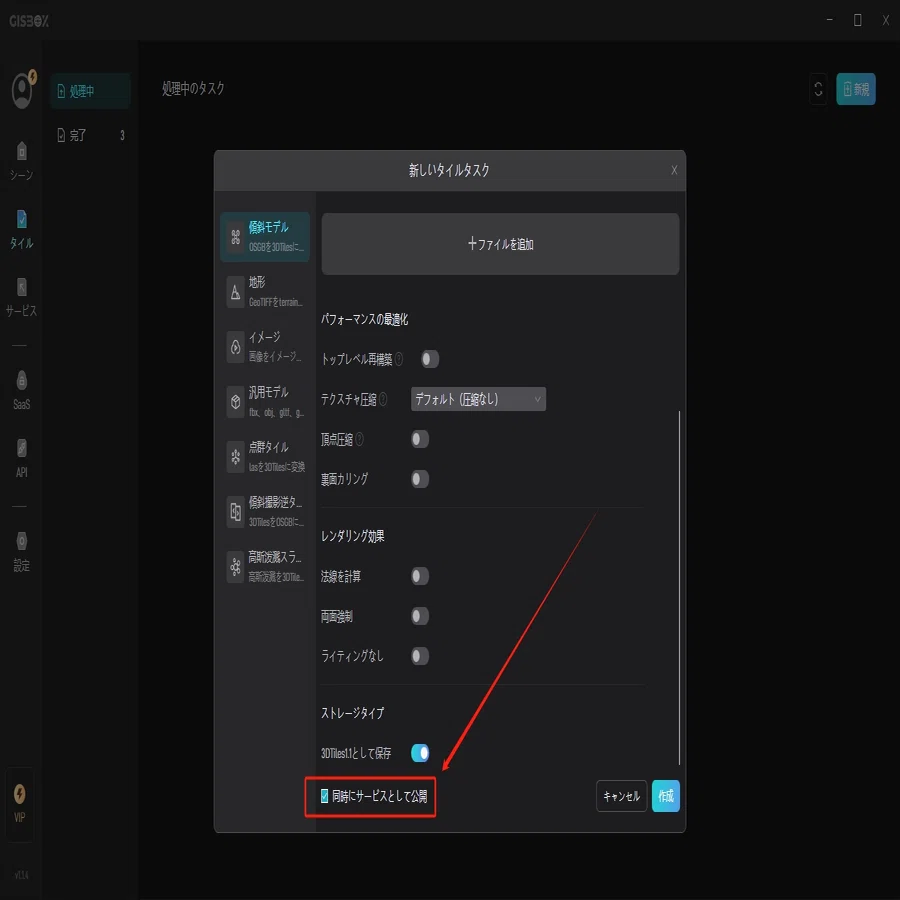Select 傾斜モデル task type
The height and width of the screenshot is (900, 900).
coord(265,236)
